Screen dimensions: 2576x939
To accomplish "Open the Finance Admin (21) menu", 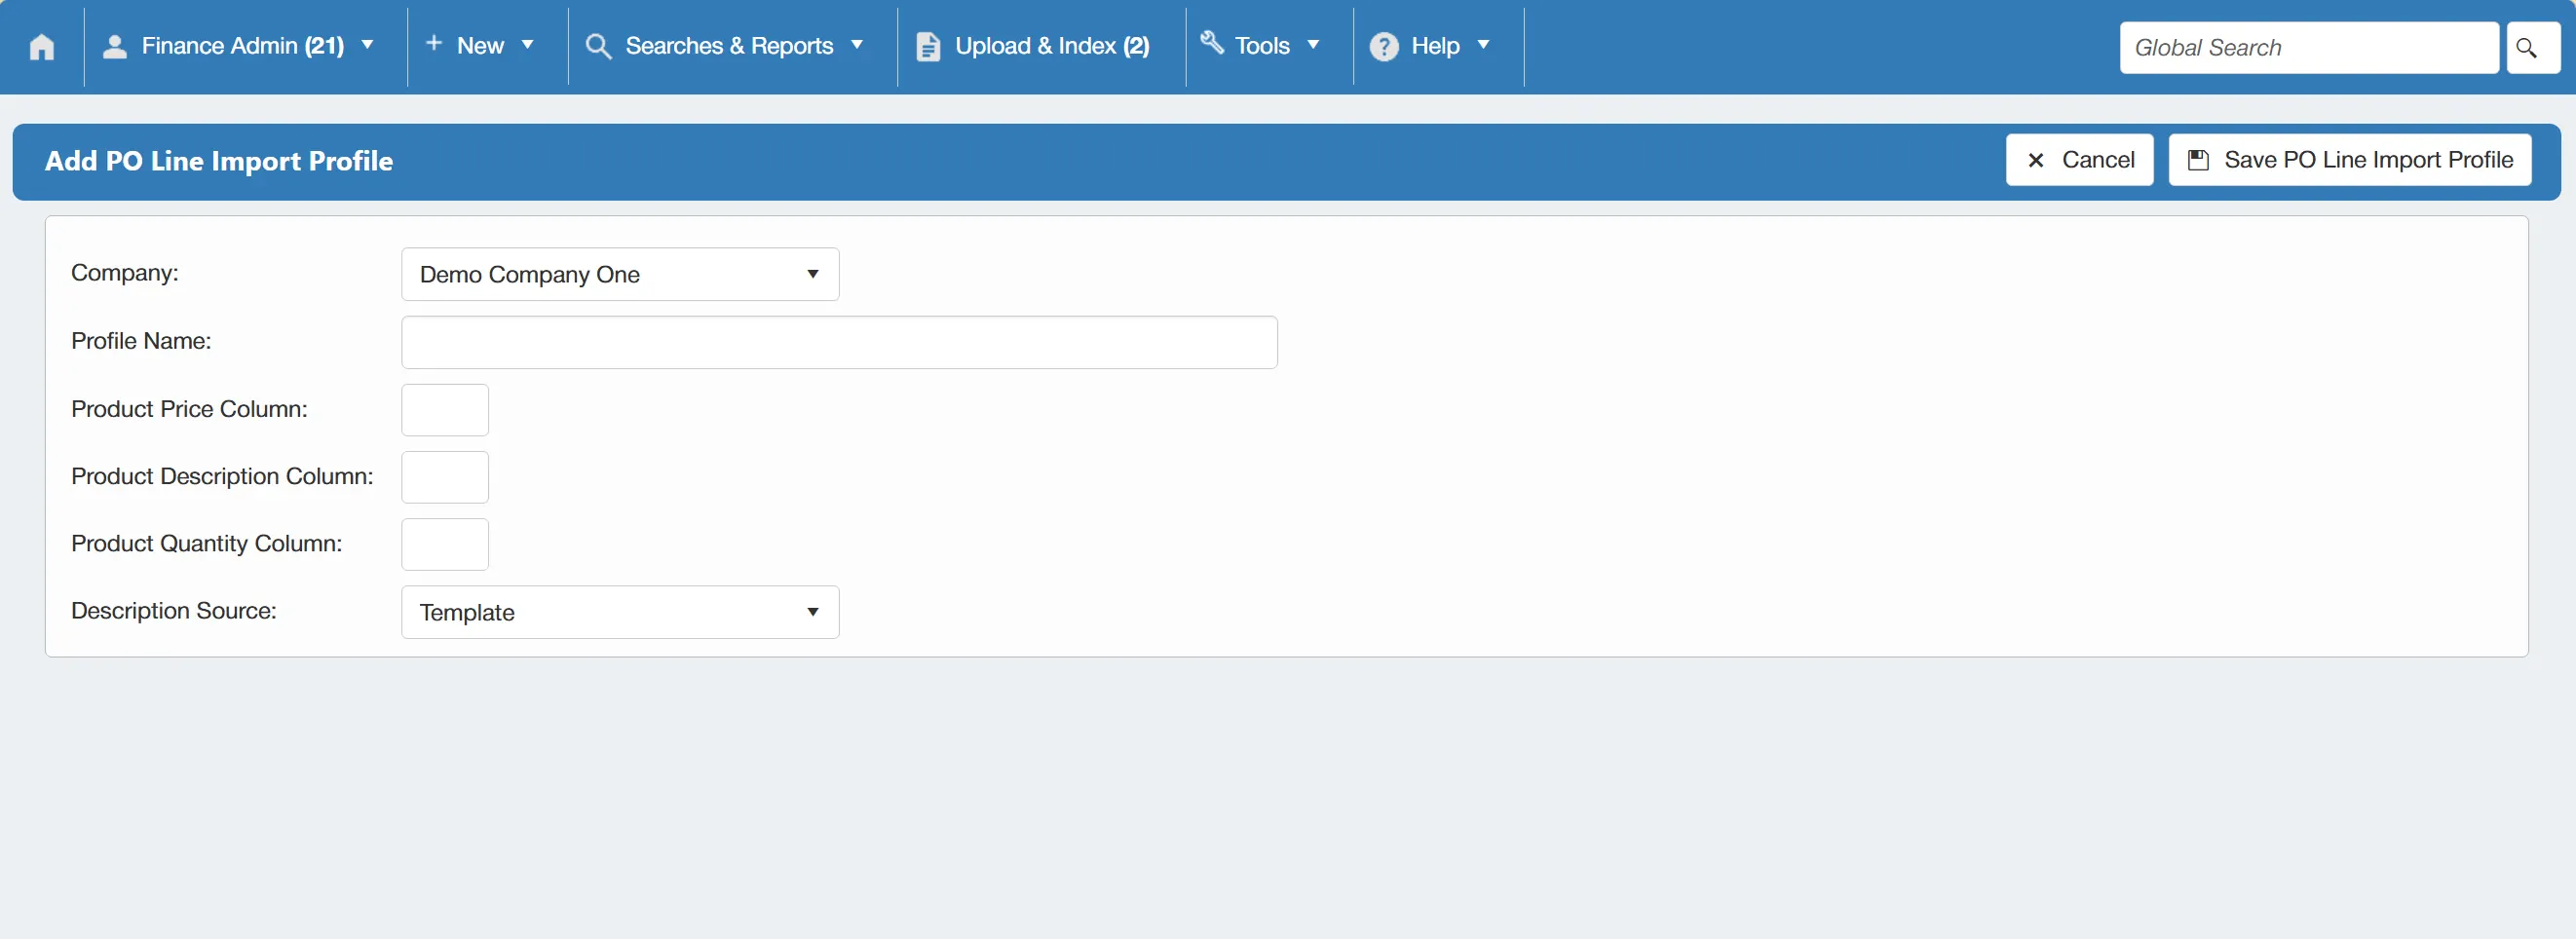I will [243, 46].
